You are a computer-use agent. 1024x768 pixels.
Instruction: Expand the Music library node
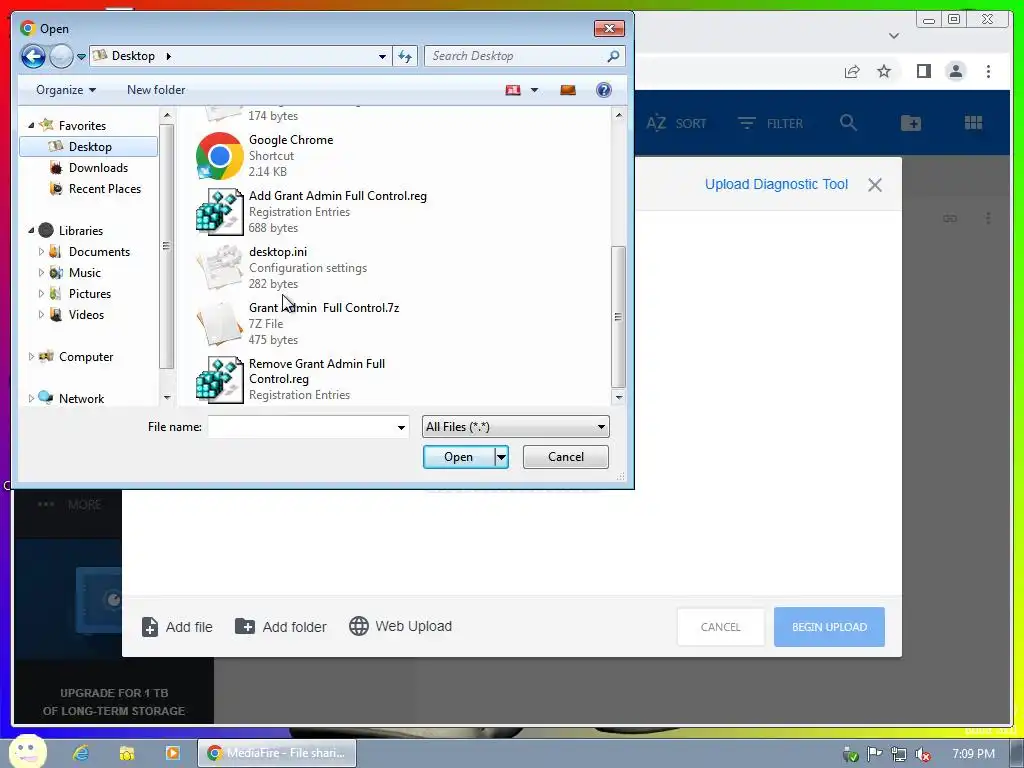click(x=41, y=272)
